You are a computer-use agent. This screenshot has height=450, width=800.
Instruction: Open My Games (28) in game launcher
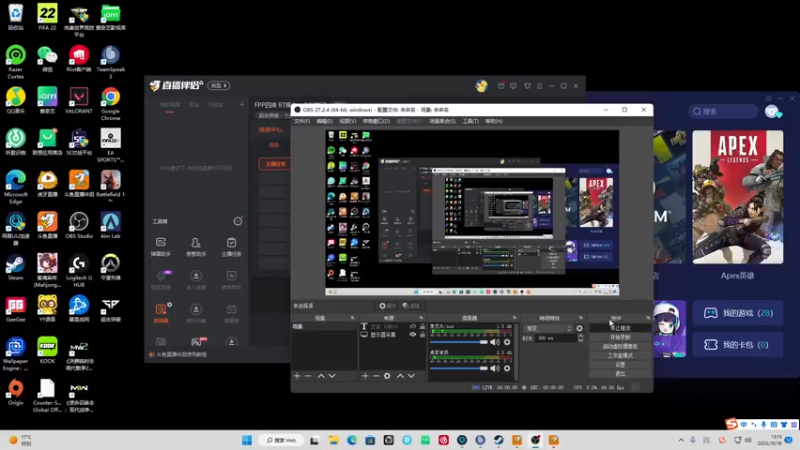[x=738, y=313]
